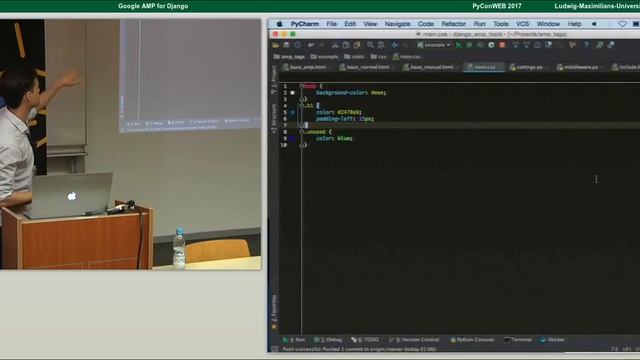
Task: Click the blue gutter color swatch on line 9
Action: (x=292, y=138)
